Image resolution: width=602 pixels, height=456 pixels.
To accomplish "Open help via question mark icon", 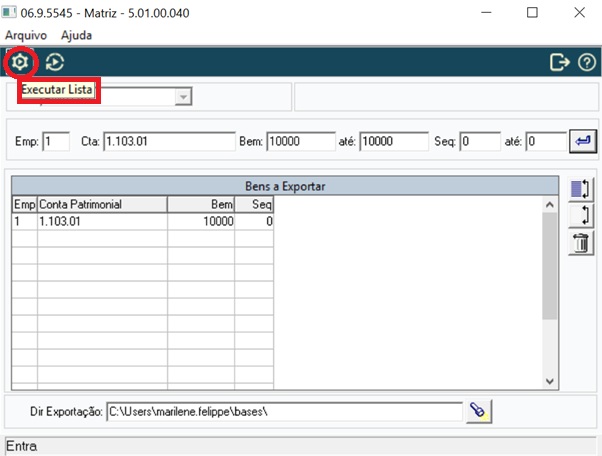I will click(587, 62).
